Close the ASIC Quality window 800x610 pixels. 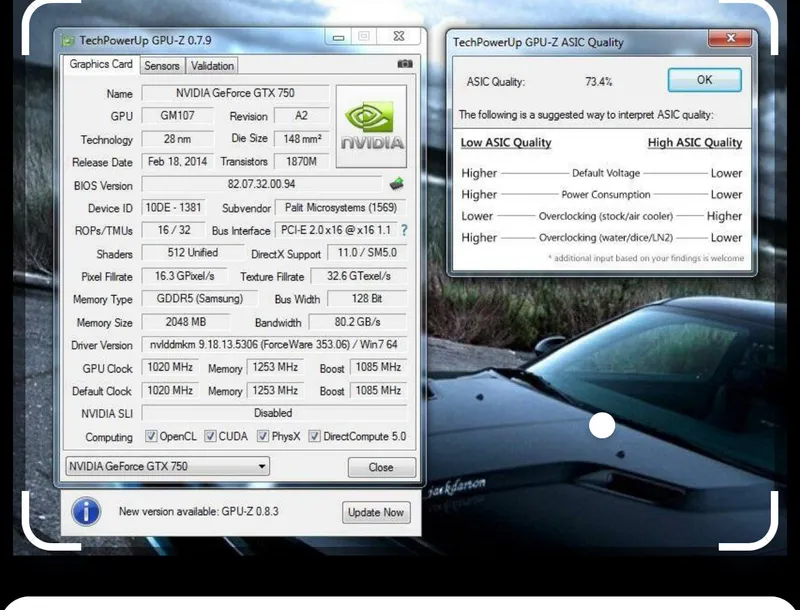pos(730,38)
